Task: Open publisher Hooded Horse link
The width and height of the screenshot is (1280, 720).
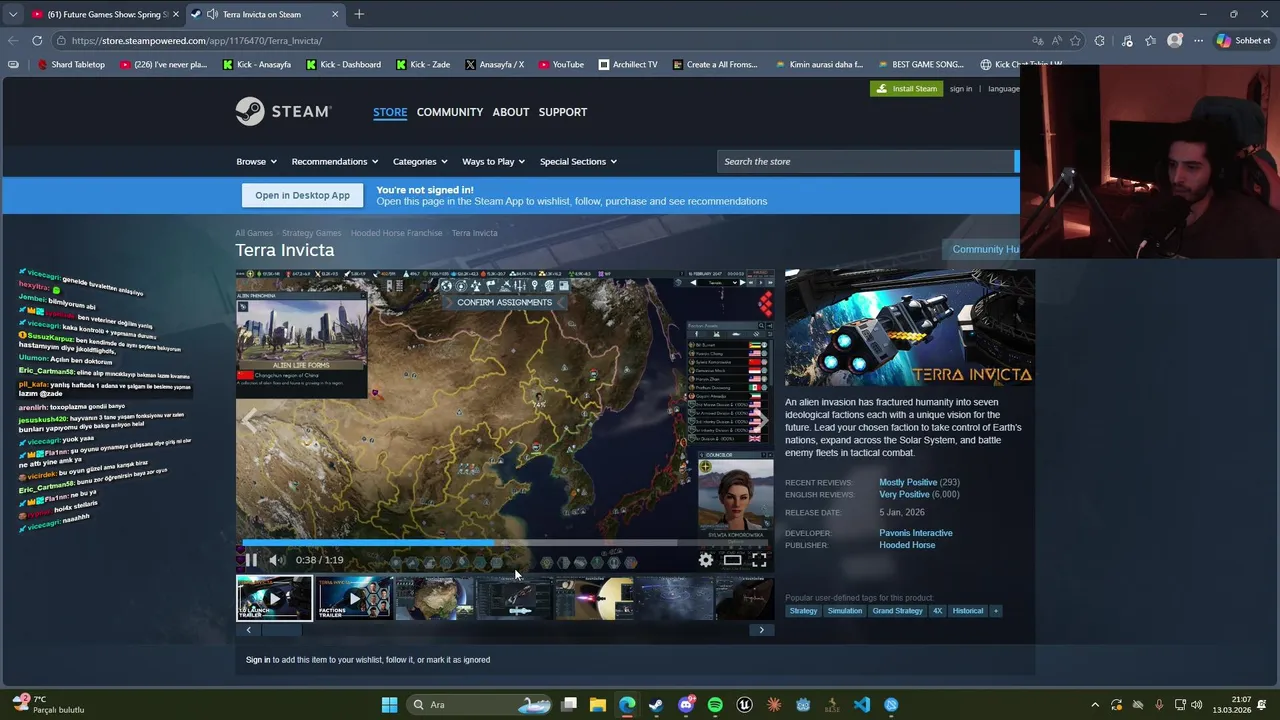Action: click(907, 545)
